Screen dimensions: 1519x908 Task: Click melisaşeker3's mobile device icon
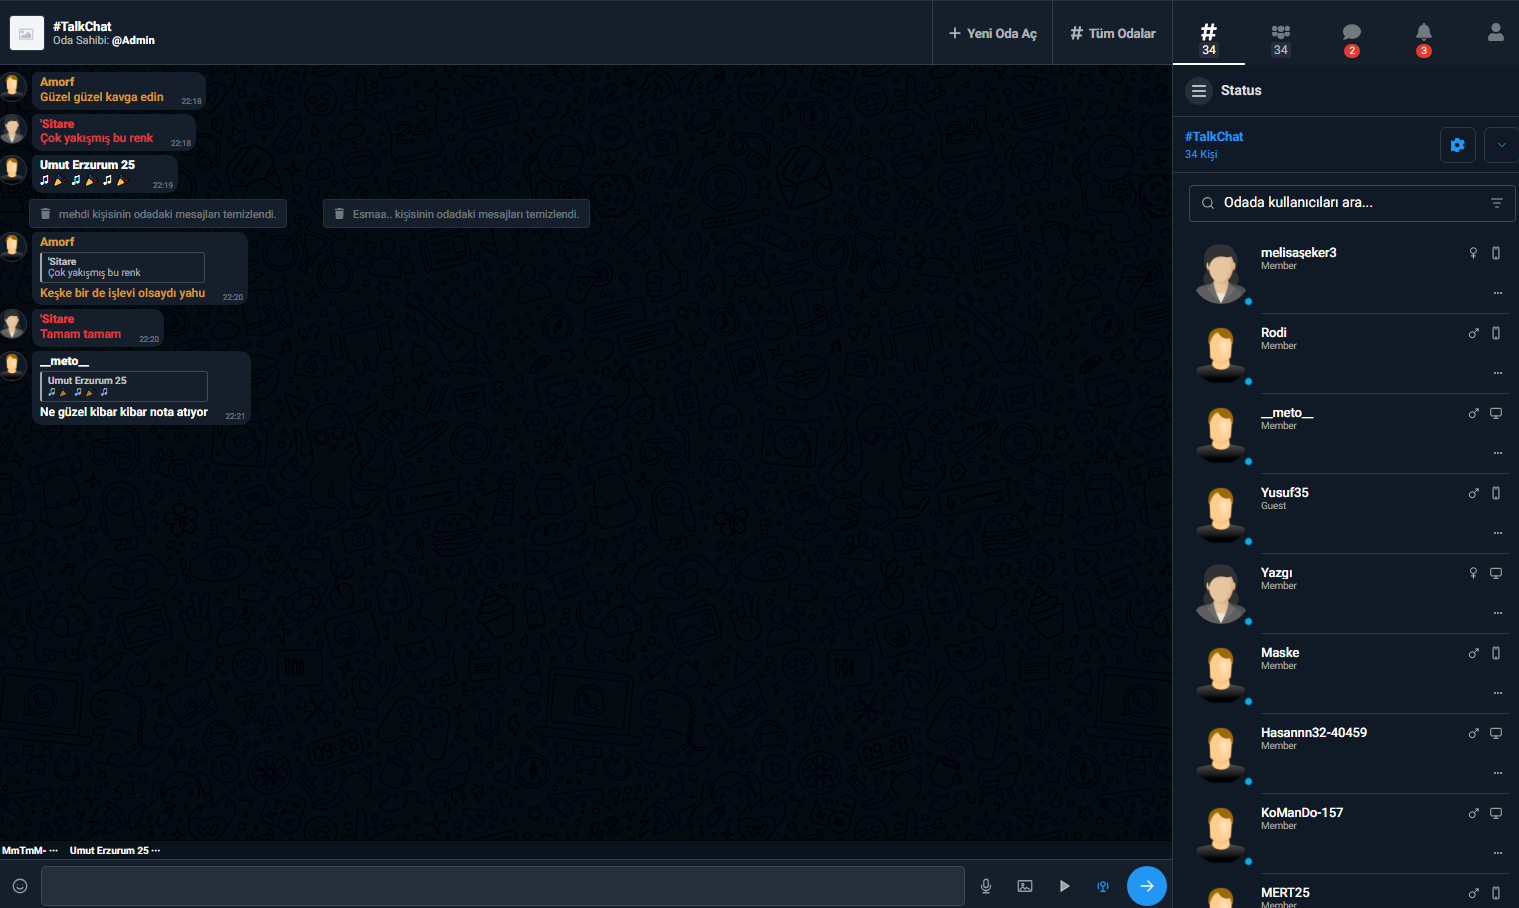1496,253
